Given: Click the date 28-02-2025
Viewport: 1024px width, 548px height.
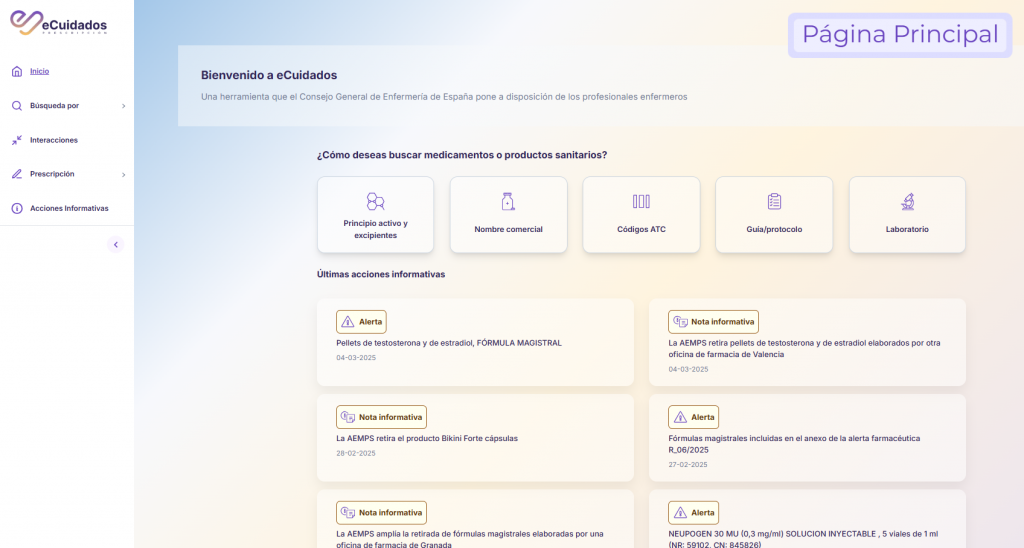Looking at the screenshot, I should click(356, 453).
